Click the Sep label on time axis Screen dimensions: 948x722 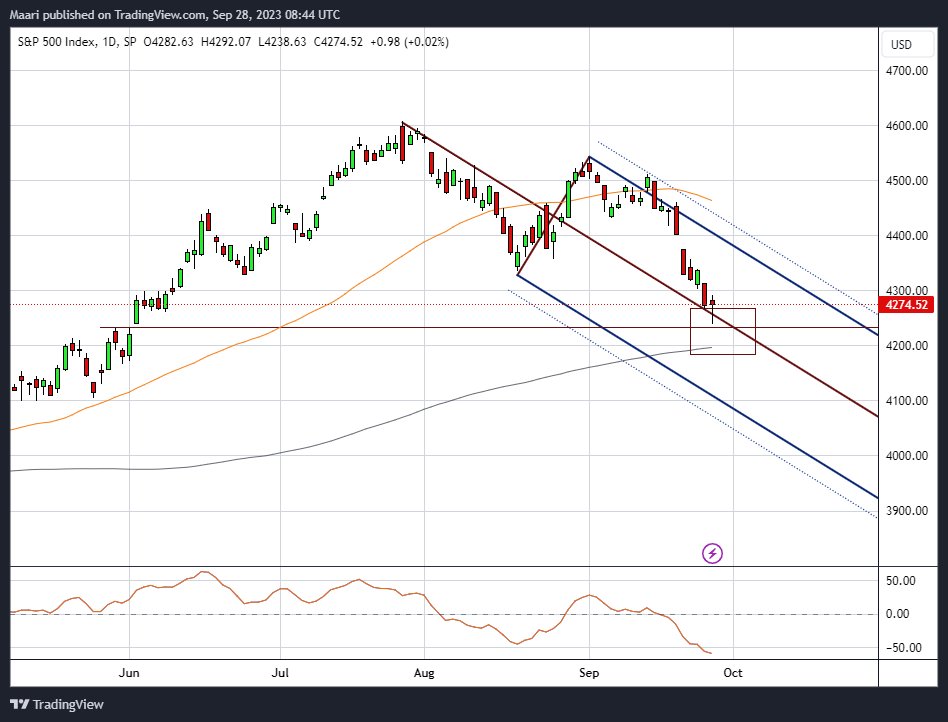click(x=589, y=673)
